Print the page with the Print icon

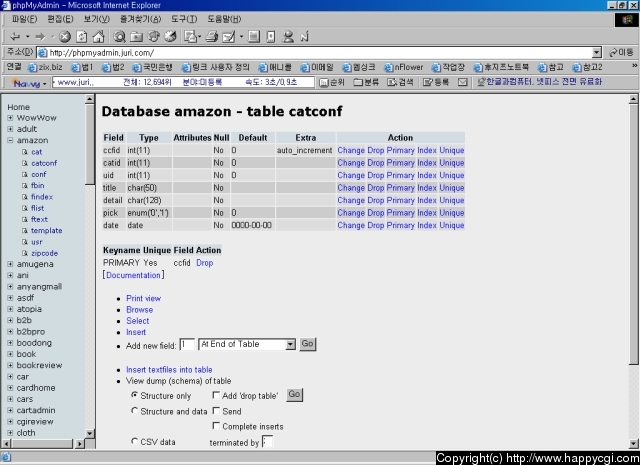point(212,37)
